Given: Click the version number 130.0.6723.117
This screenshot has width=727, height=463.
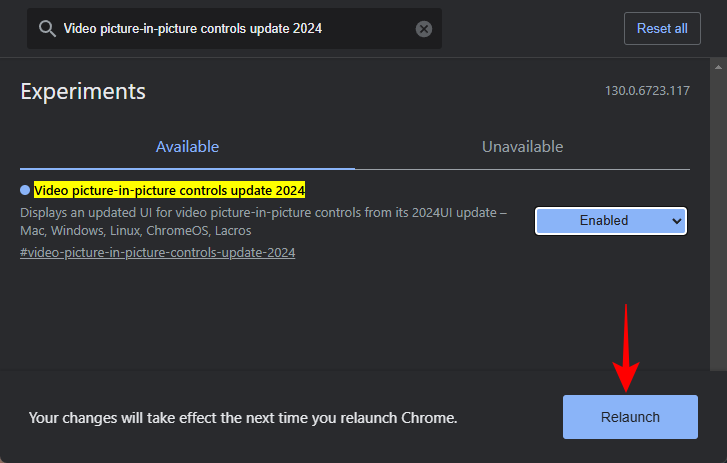Looking at the screenshot, I should pos(646,91).
